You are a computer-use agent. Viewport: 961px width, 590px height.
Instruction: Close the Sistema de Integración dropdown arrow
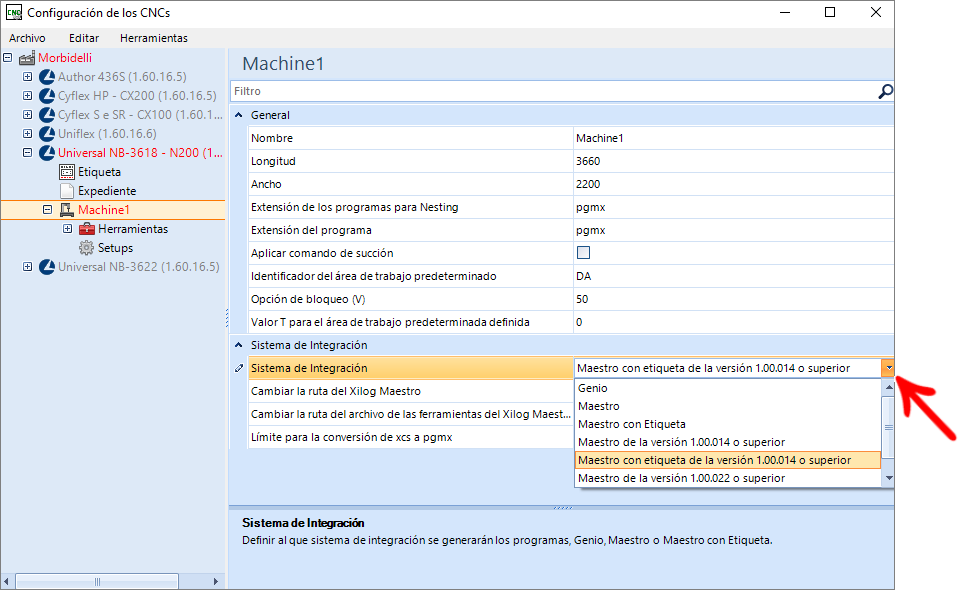click(x=888, y=368)
